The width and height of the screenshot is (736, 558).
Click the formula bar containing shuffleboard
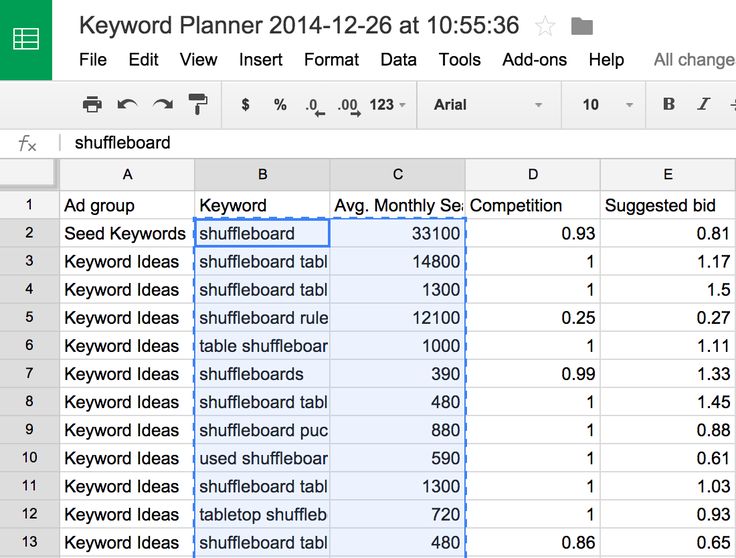(400, 143)
